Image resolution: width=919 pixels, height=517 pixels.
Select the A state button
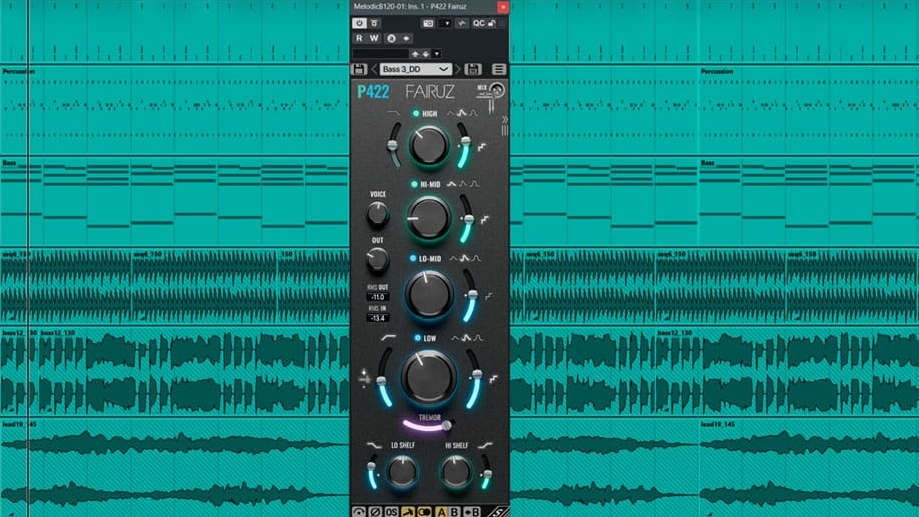click(441, 512)
